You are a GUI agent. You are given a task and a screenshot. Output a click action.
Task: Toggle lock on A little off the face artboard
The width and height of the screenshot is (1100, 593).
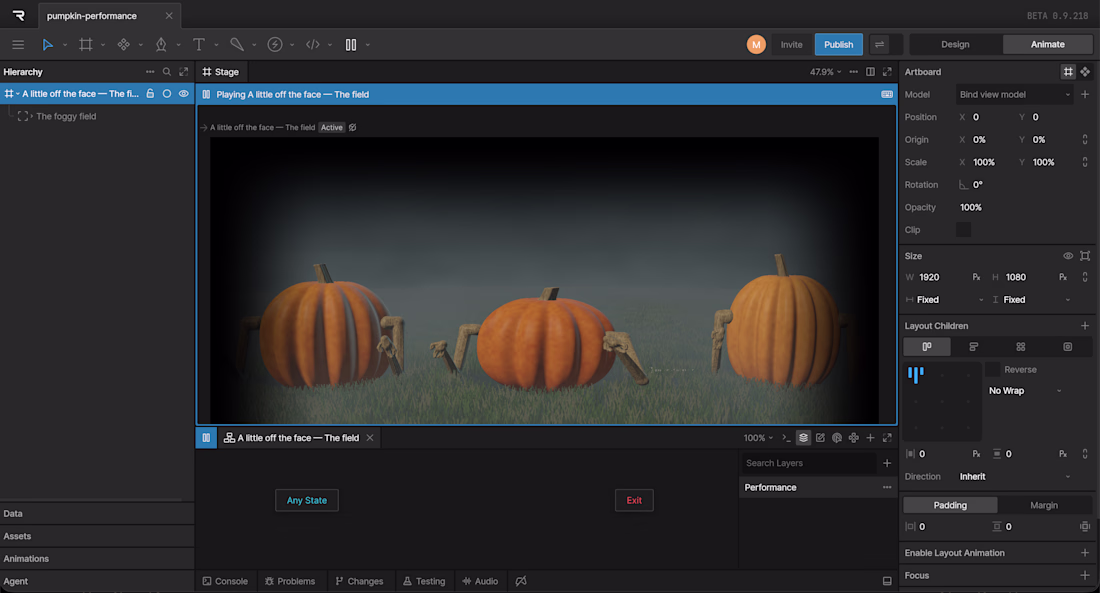pos(150,93)
